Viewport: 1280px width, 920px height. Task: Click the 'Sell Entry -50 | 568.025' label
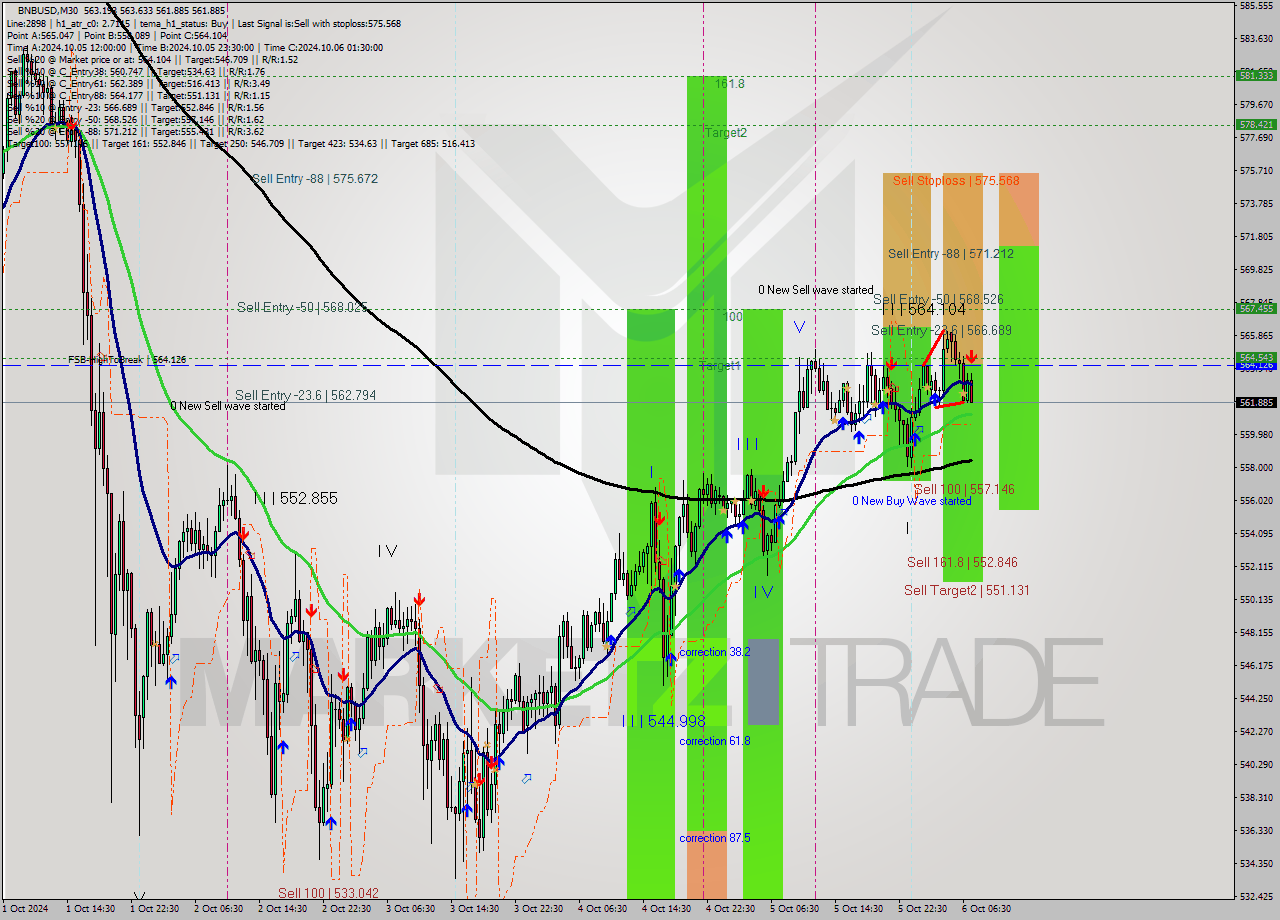[301, 307]
